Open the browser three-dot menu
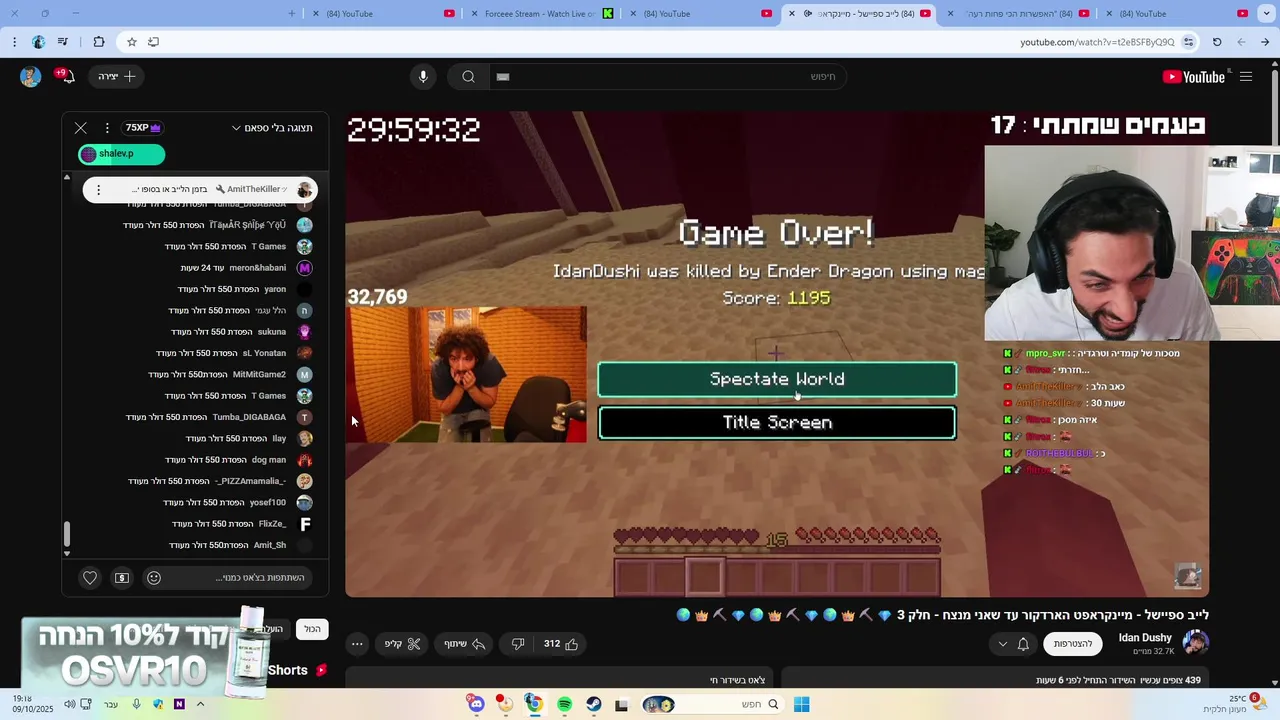This screenshot has width=1280, height=720. (x=14, y=42)
